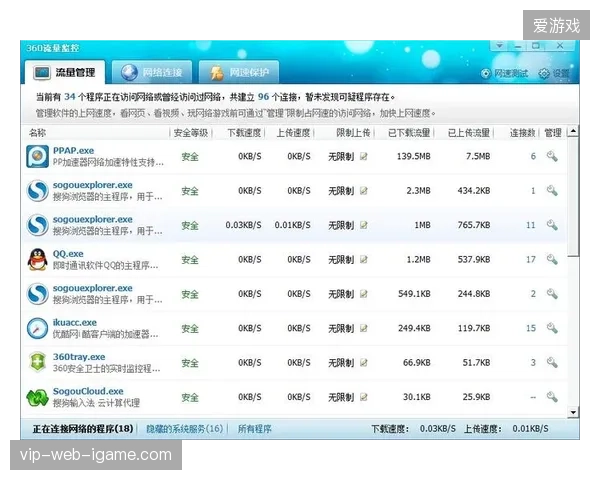Sort by 连接数 column header
This screenshot has width=600, height=480.
coord(522,133)
